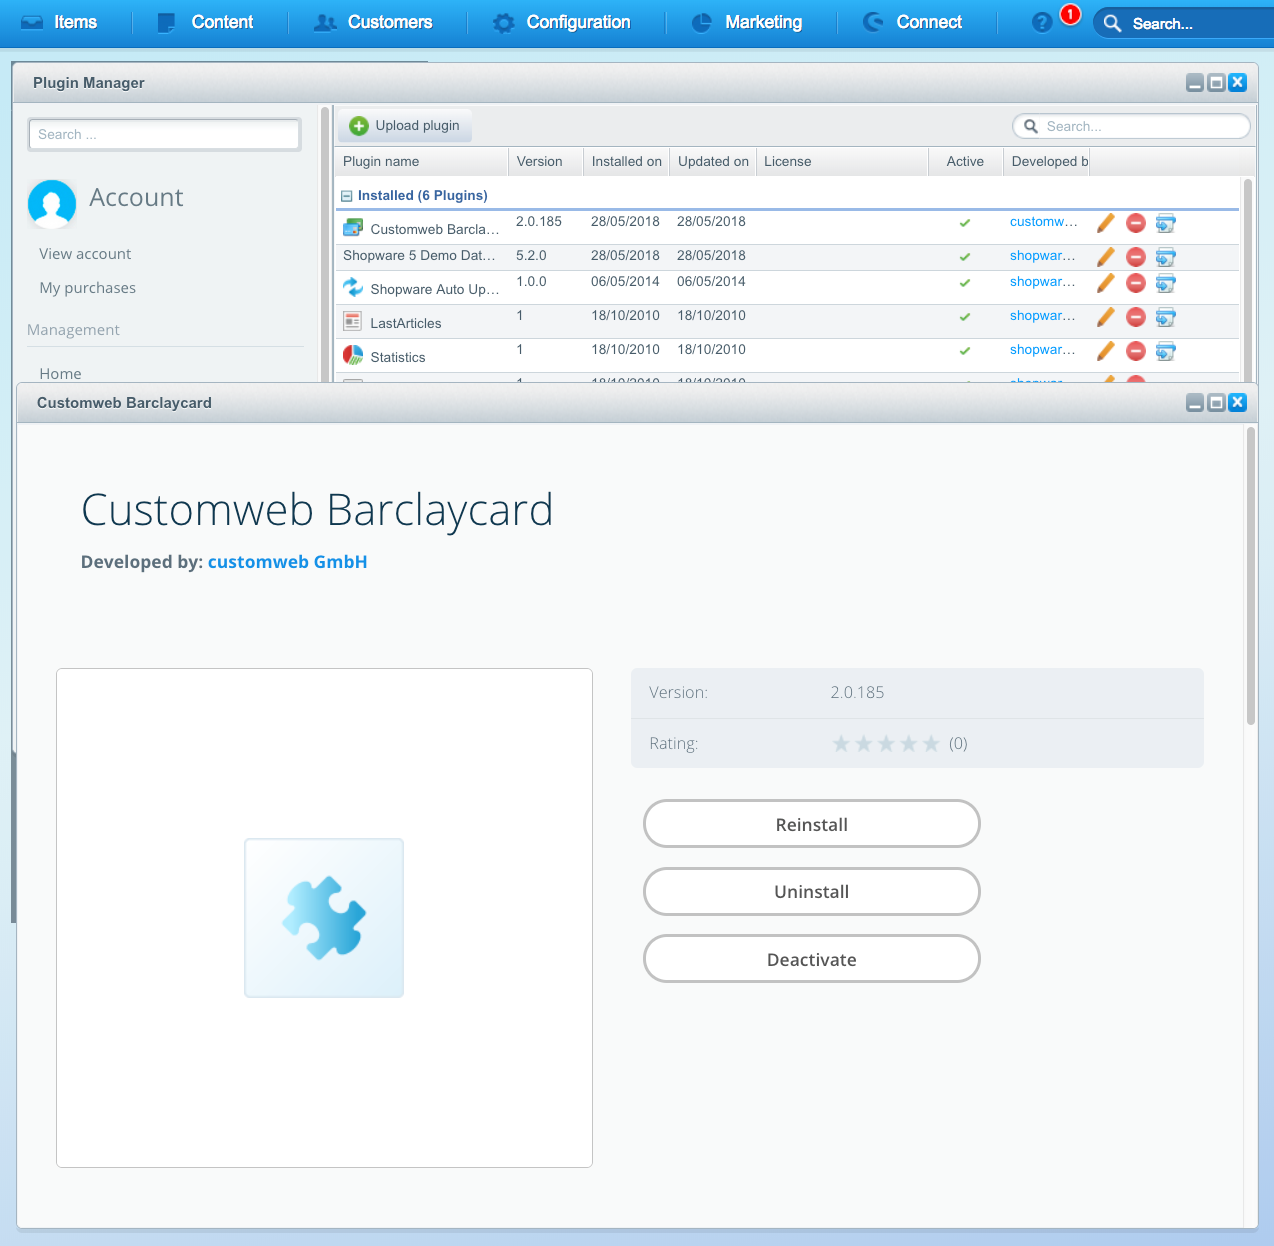Open the customweb GmbH developer link
The image size is (1274, 1246).
(287, 562)
